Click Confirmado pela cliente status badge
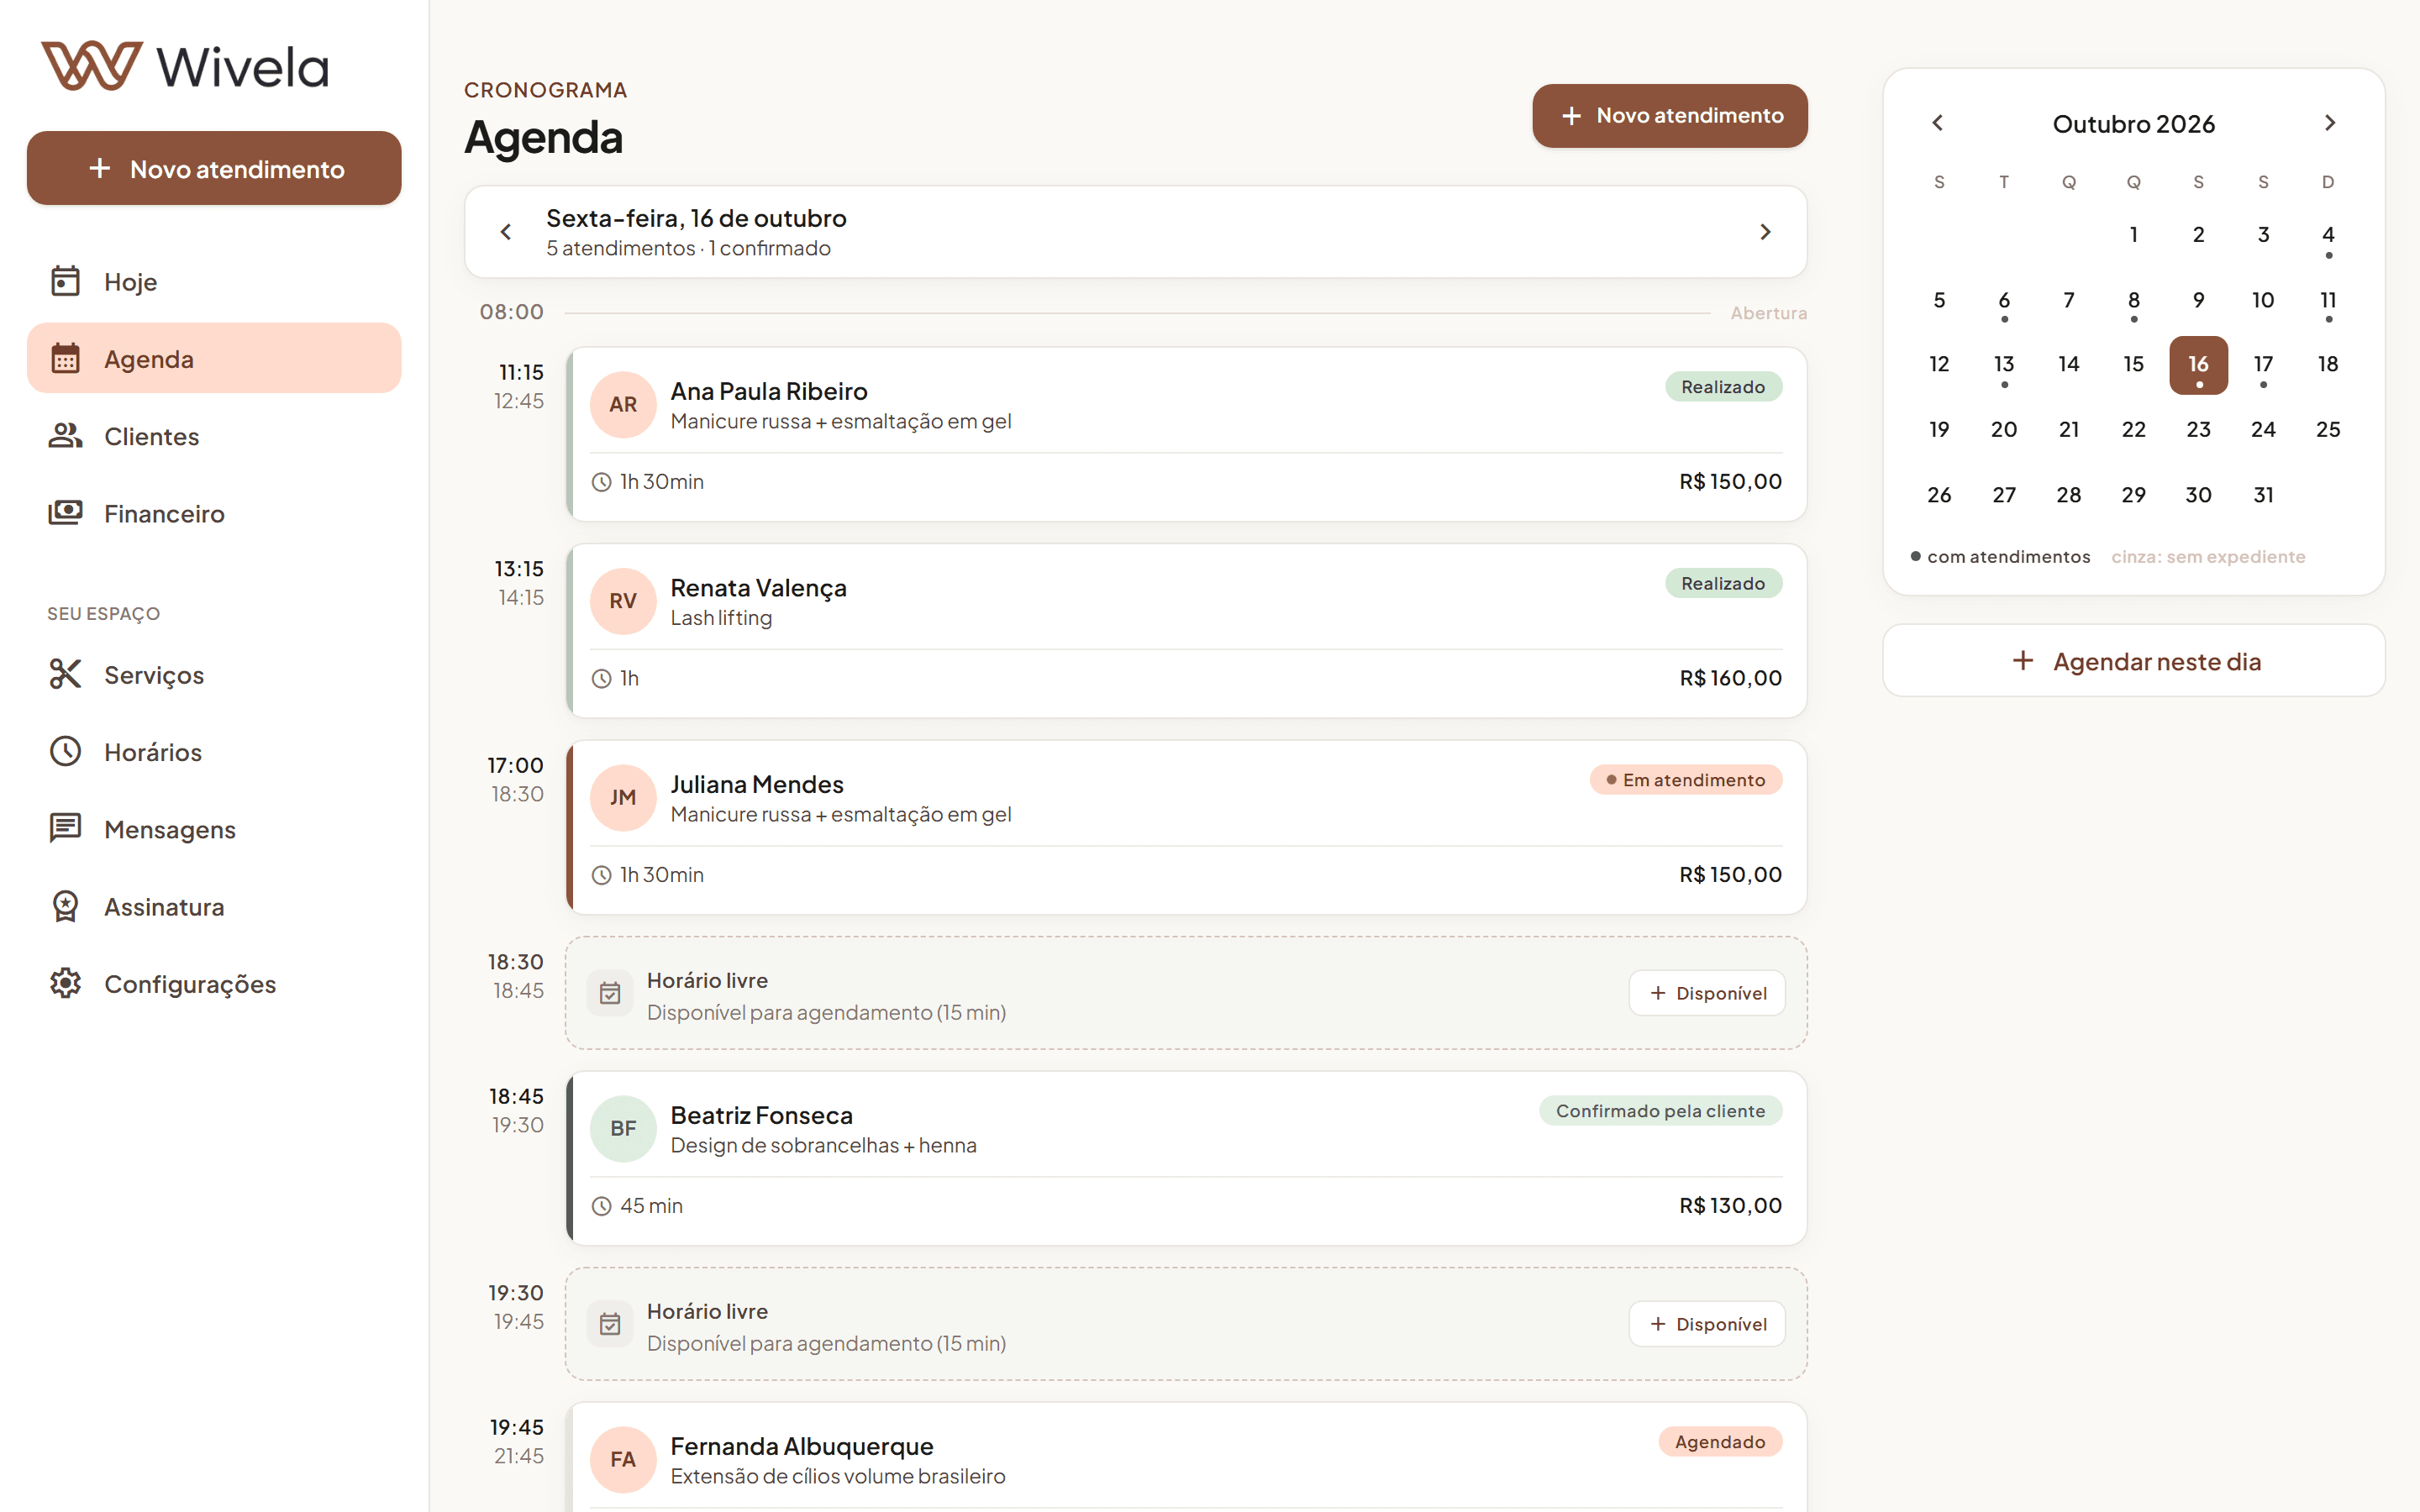The image size is (2420, 1512). pyautogui.click(x=1660, y=1111)
